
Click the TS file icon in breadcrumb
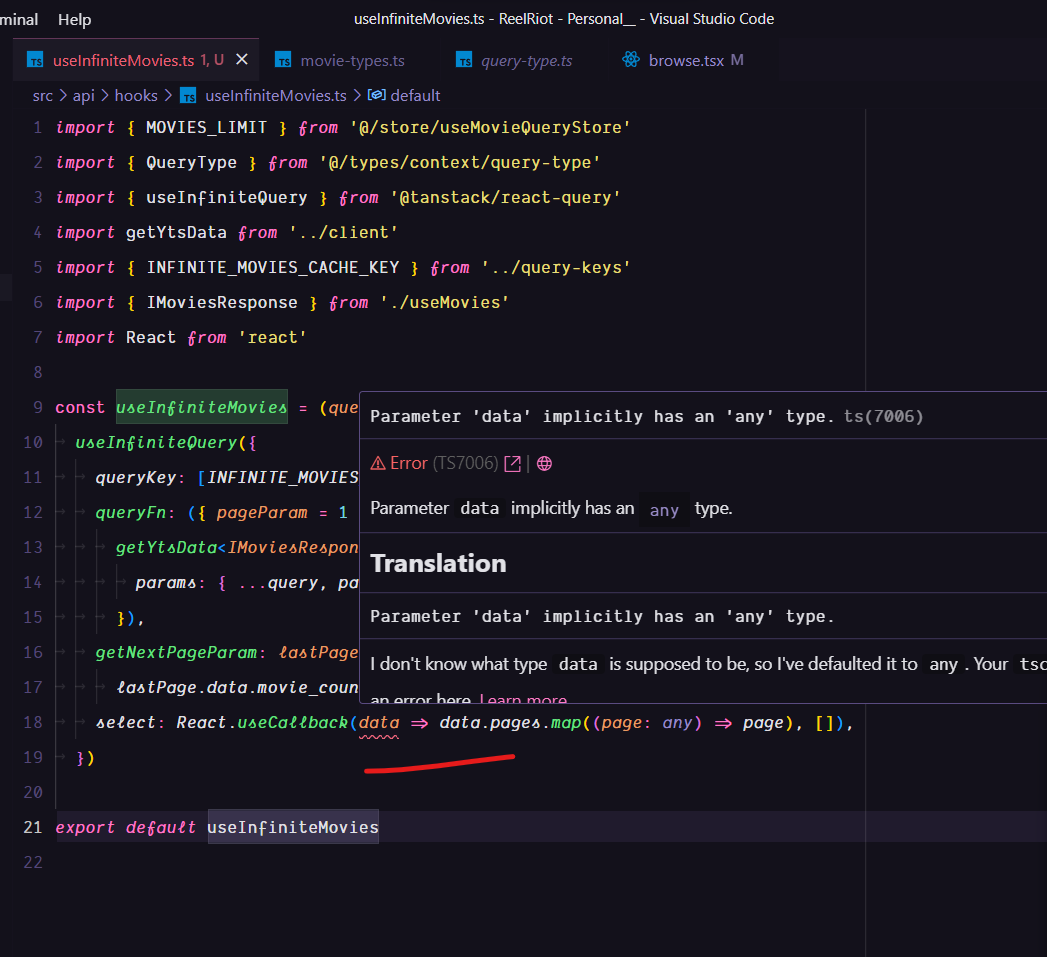189,95
